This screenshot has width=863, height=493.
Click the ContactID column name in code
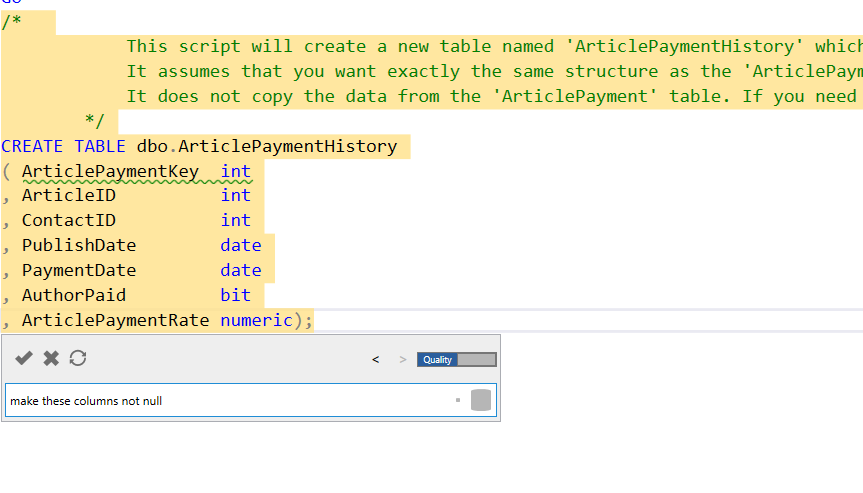[x=68, y=221]
